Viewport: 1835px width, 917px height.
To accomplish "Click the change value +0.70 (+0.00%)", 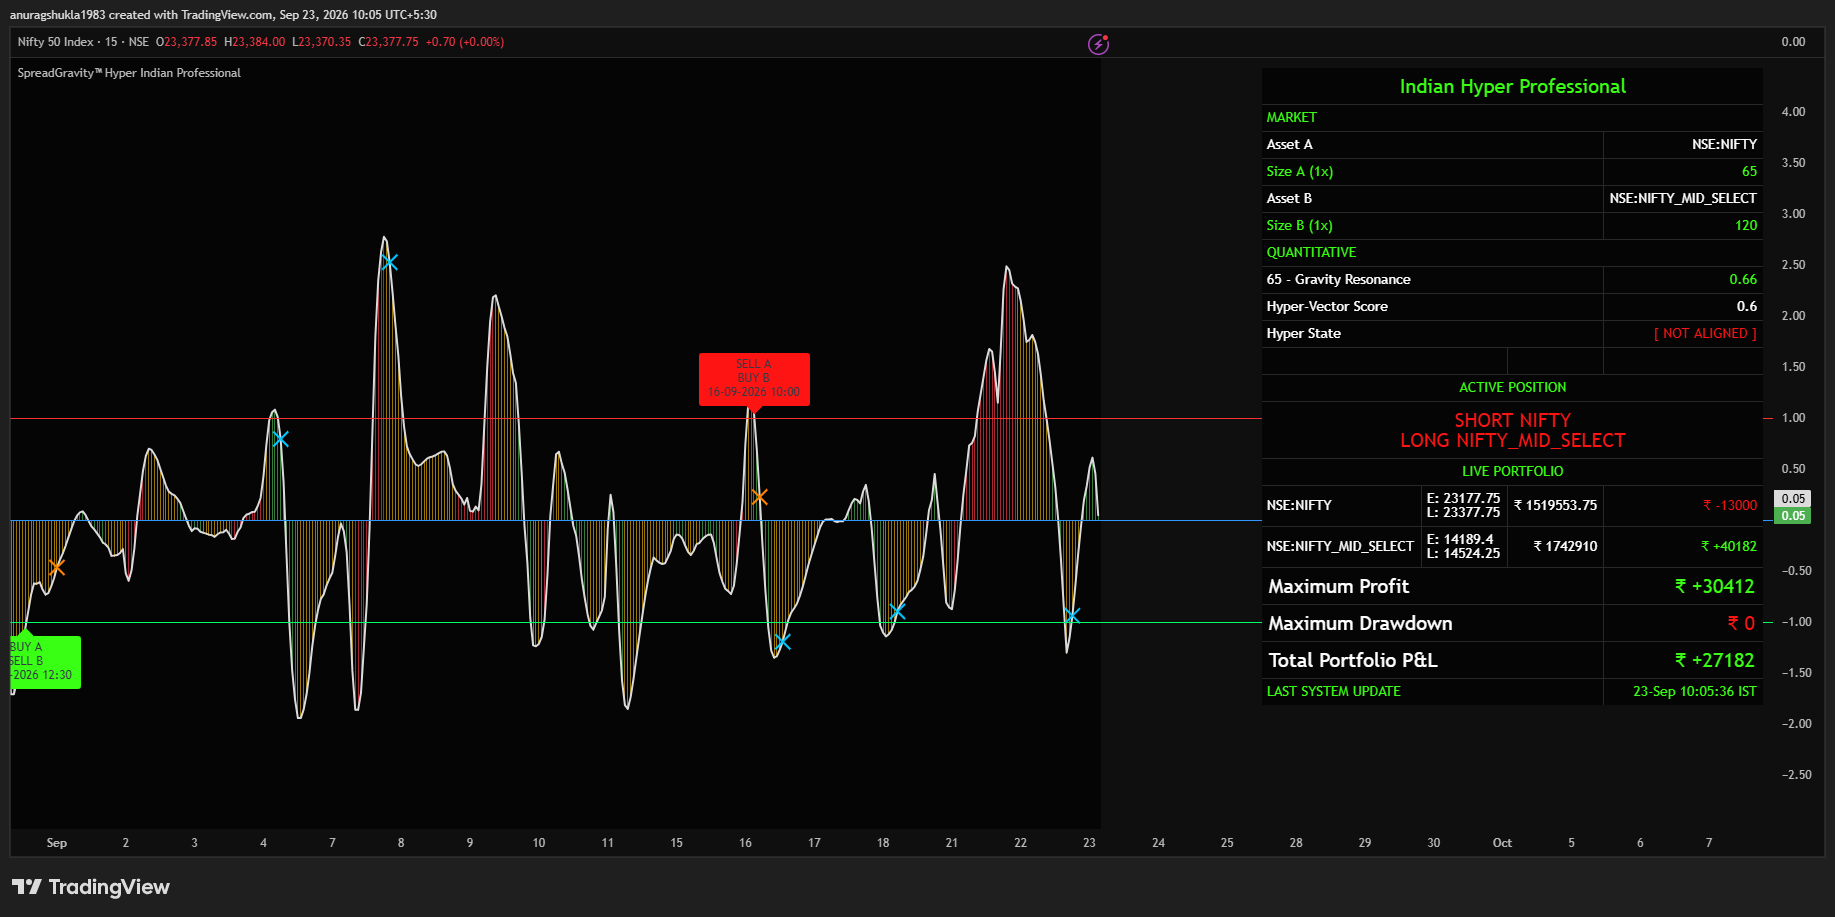I will 465,42.
